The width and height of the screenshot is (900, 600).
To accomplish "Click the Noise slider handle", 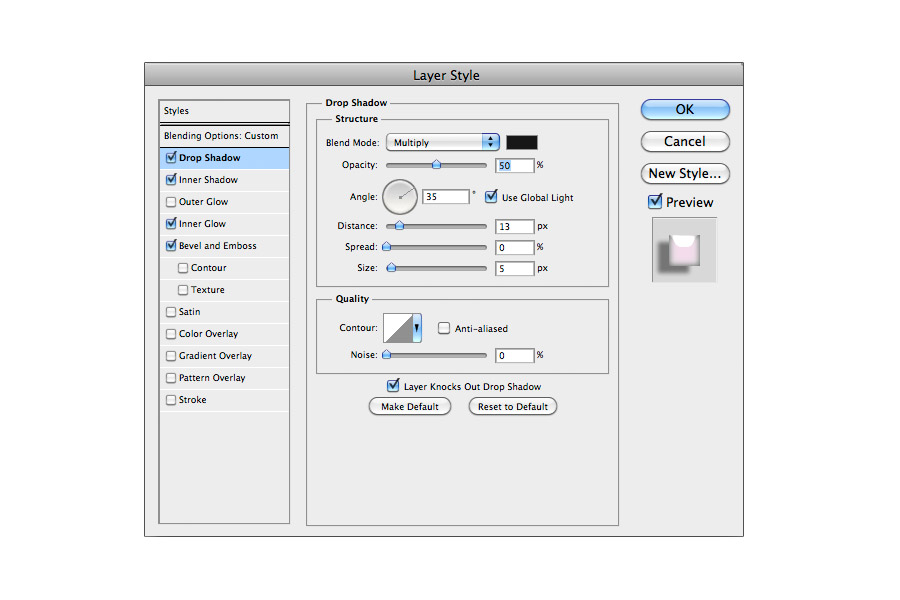I will 387,355.
